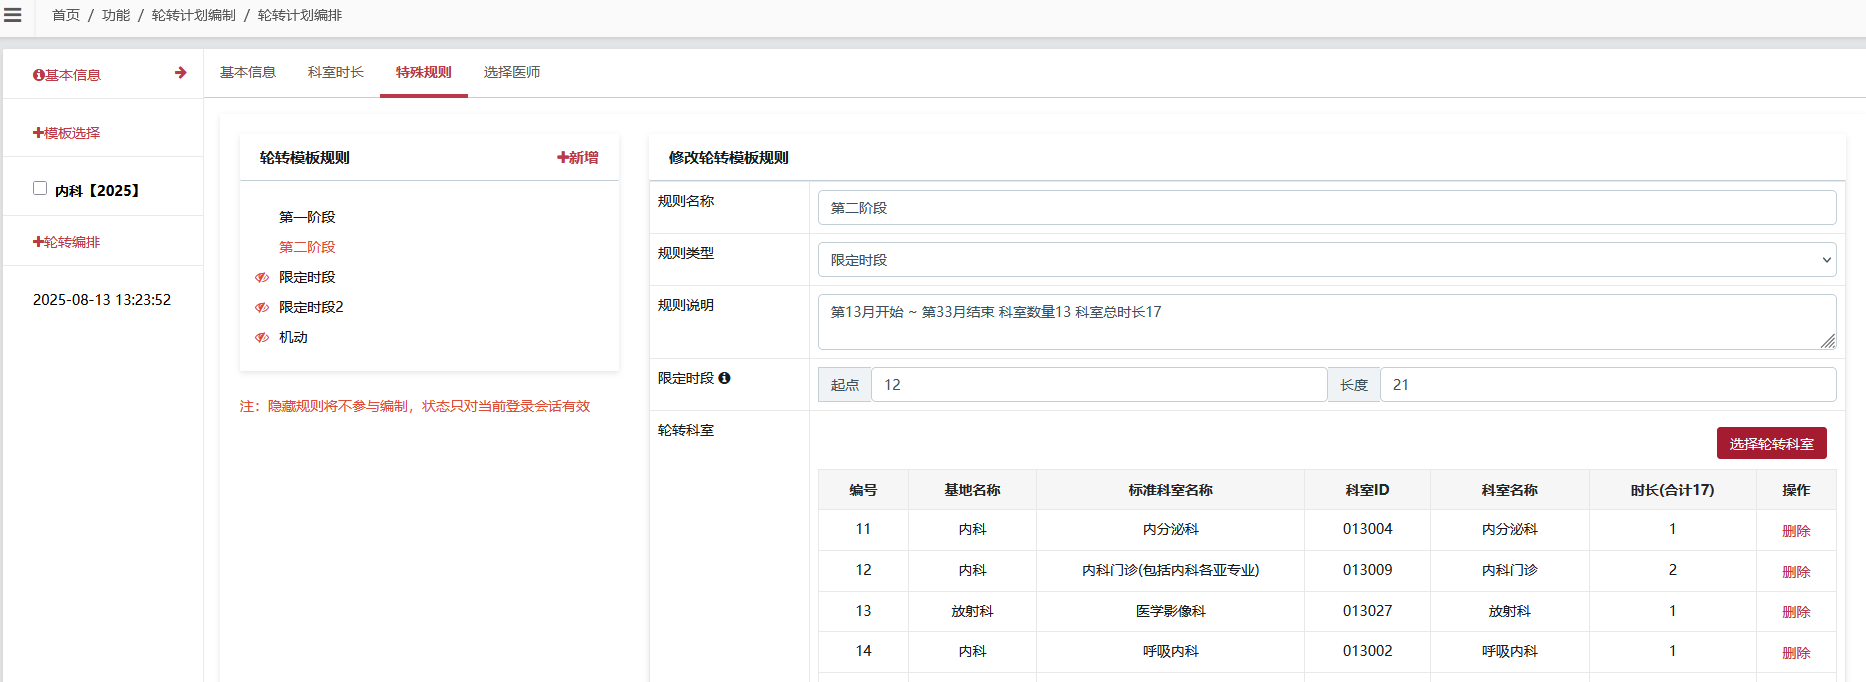
Task: Select the 机动 rule in the list
Action: point(293,337)
